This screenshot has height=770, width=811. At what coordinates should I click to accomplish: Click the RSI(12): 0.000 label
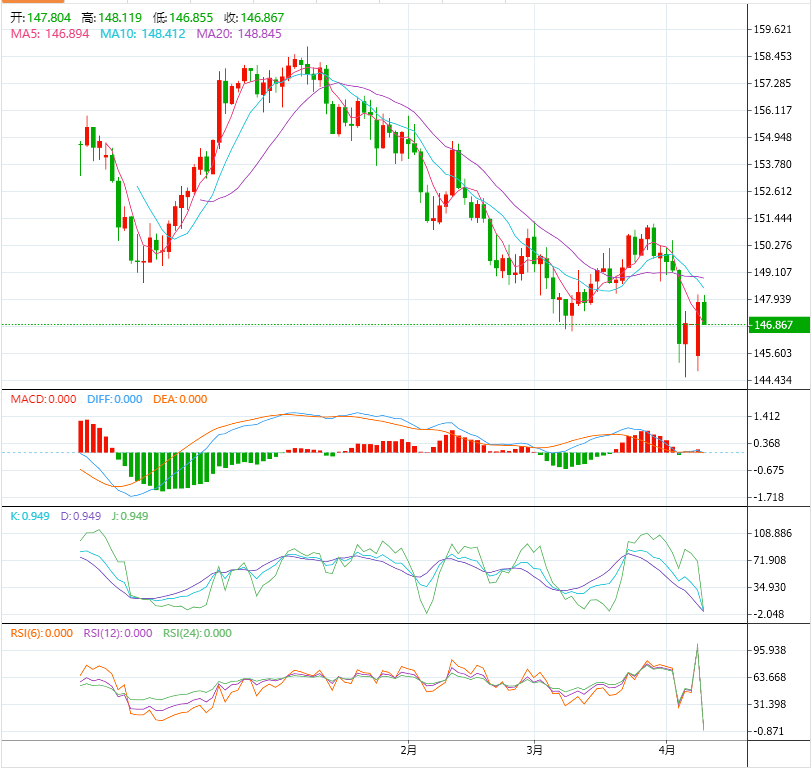pos(118,633)
